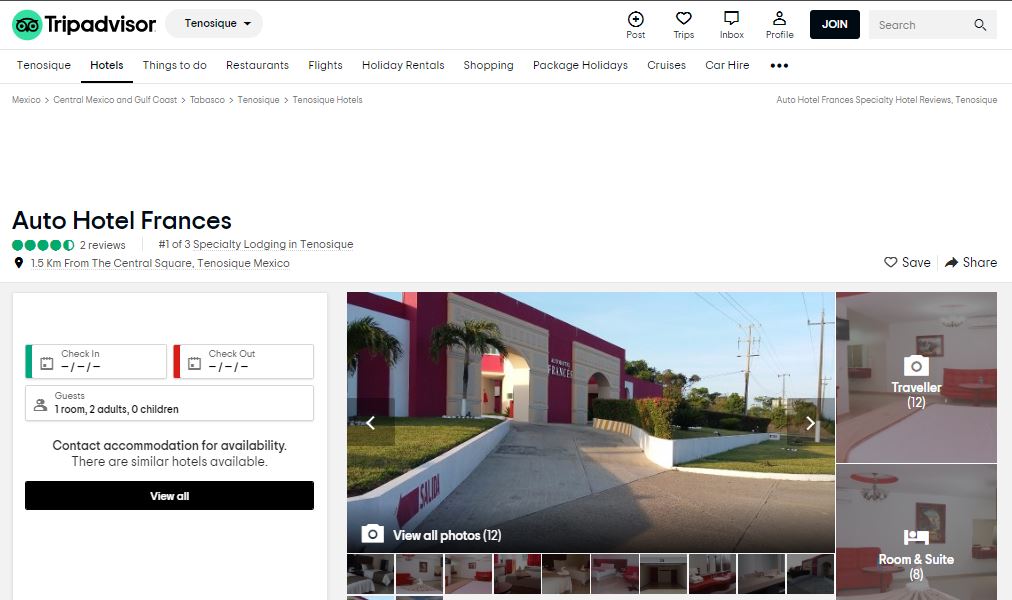Click Mexico breadcrumb link
The width and height of the screenshot is (1012, 600).
[x=26, y=100]
